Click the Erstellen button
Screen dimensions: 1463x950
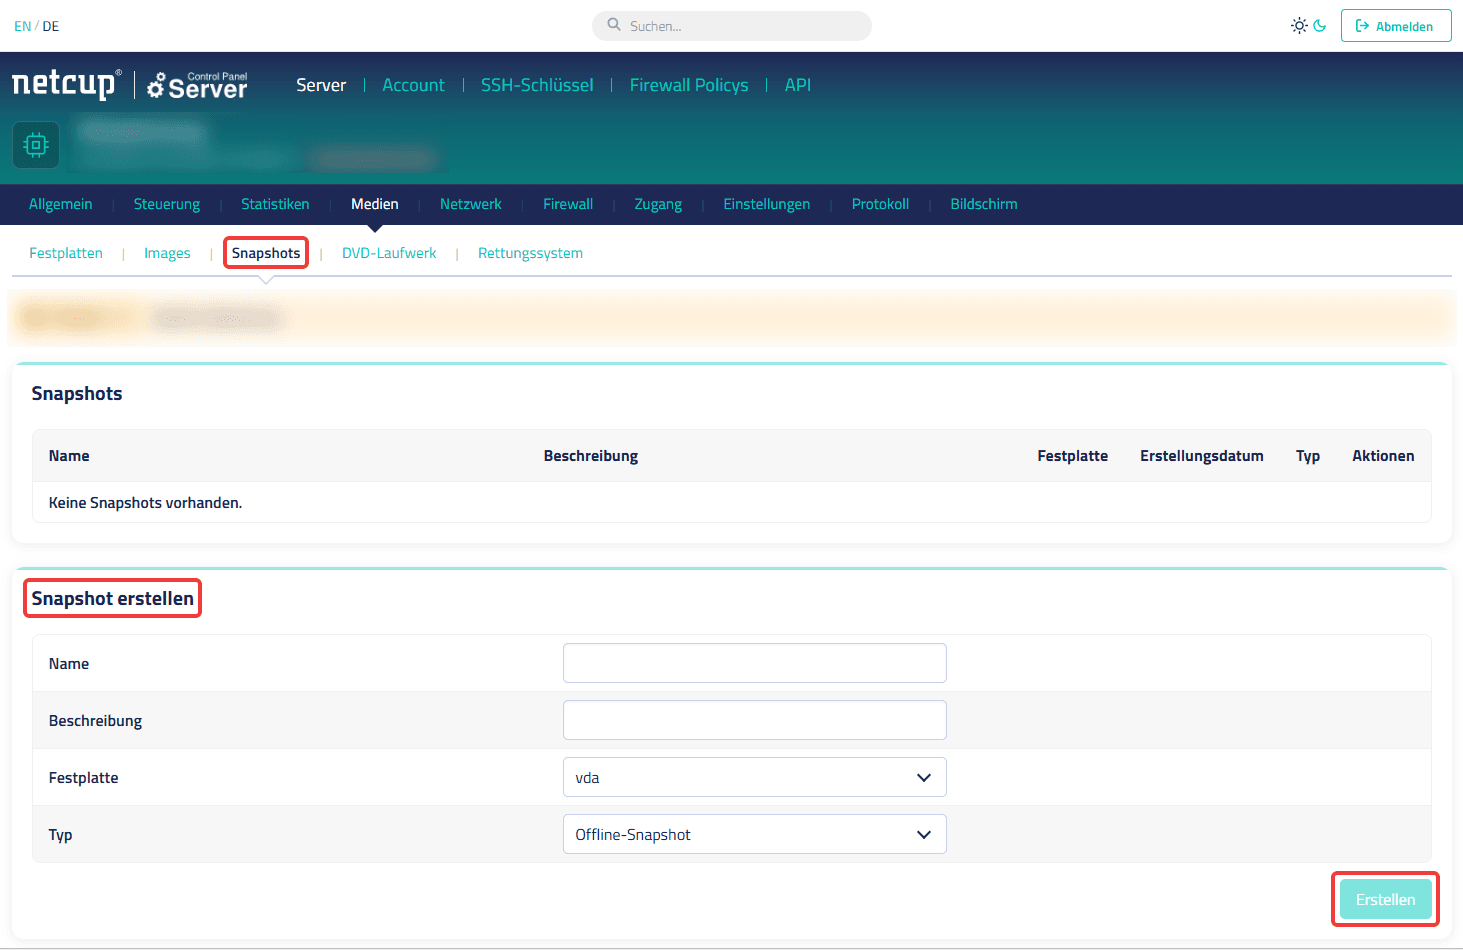1385,899
